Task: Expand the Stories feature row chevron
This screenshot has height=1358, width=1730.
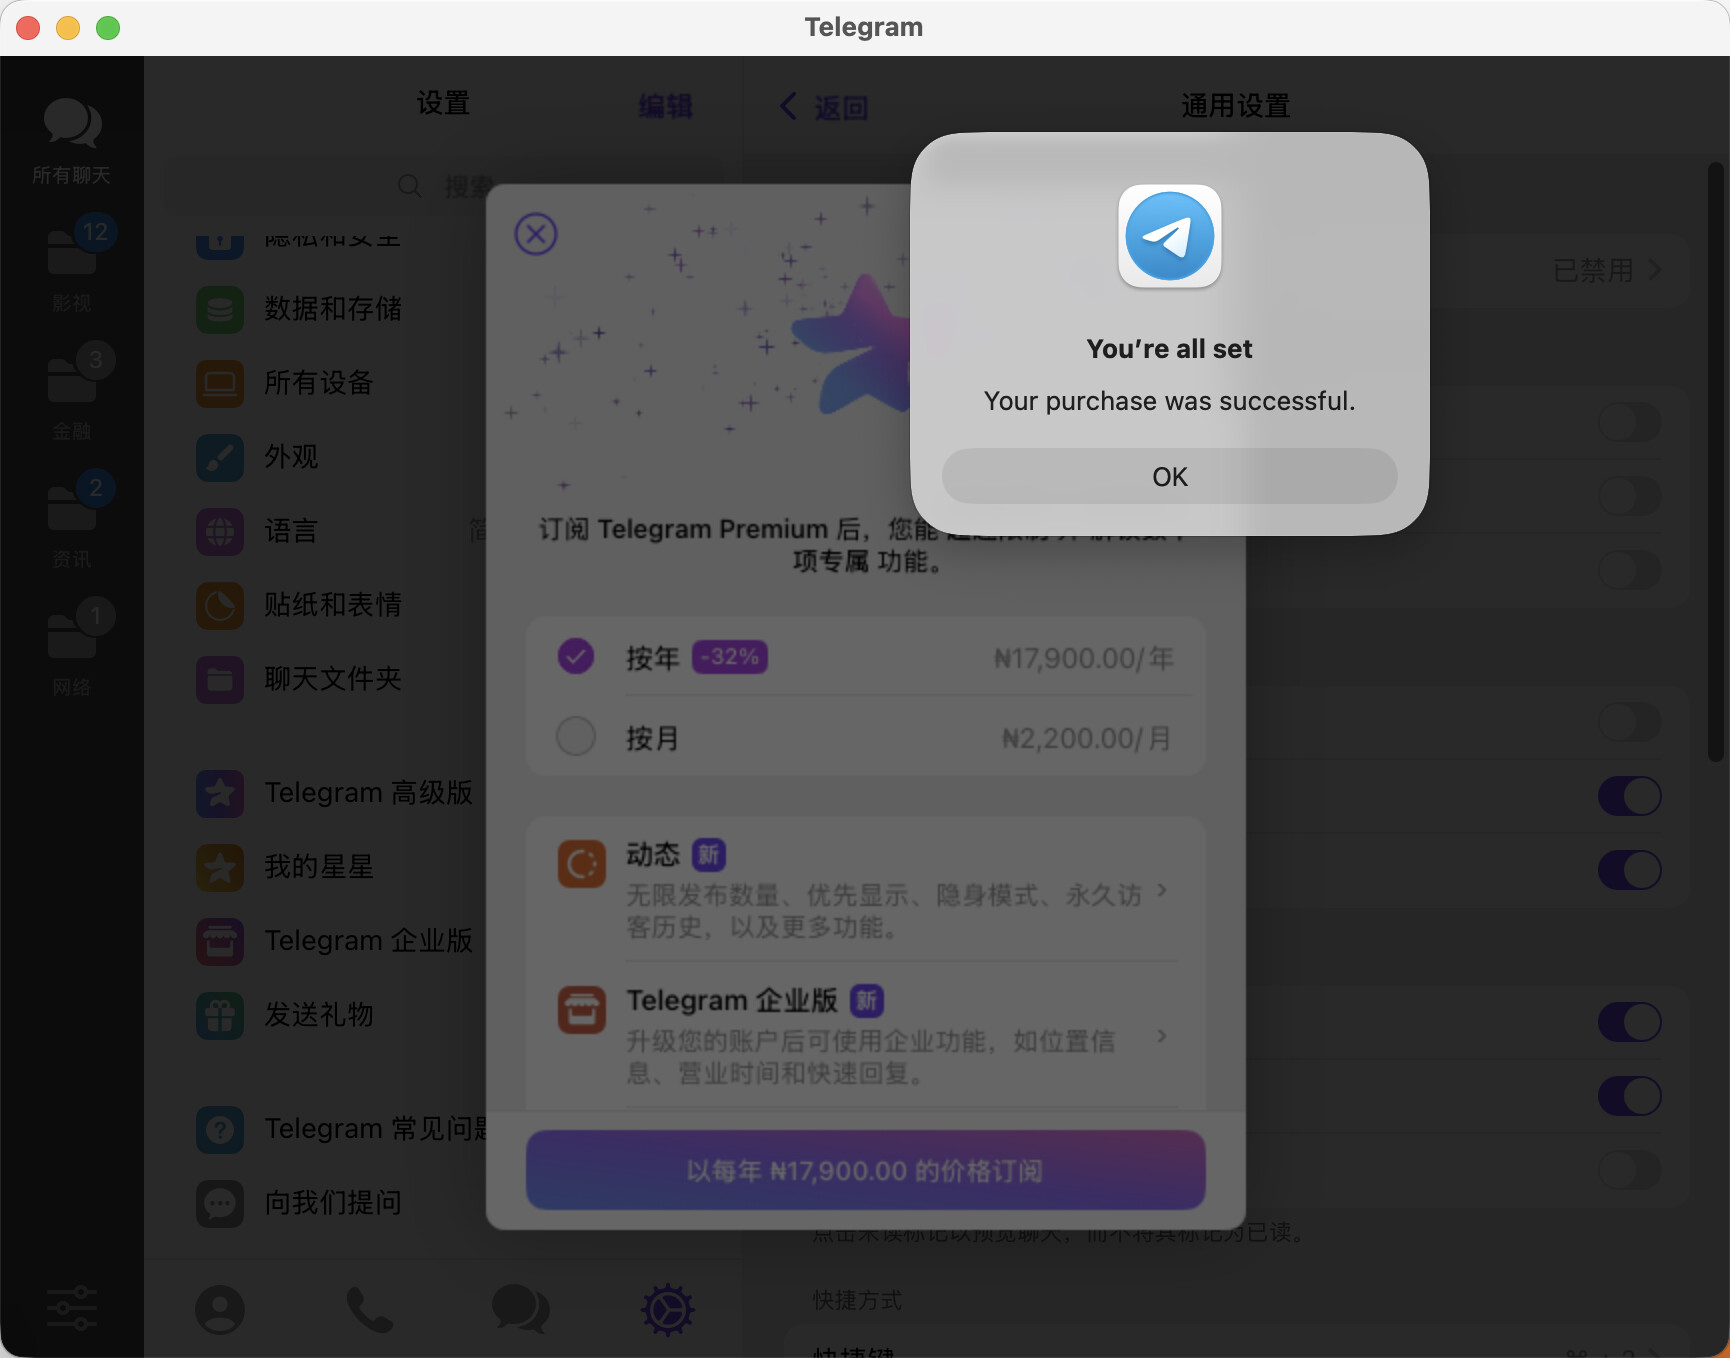Action: 1161,890
